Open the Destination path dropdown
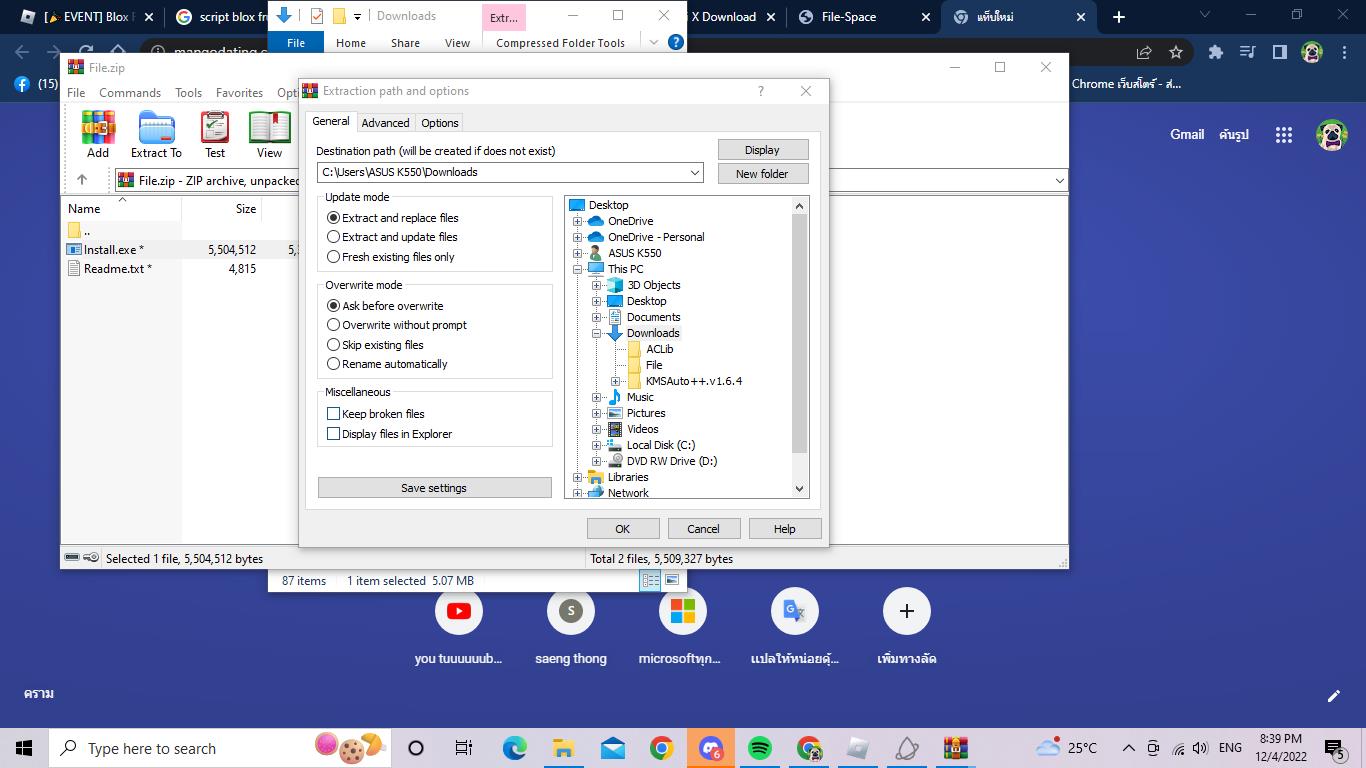The image size is (1366, 768). [695, 173]
